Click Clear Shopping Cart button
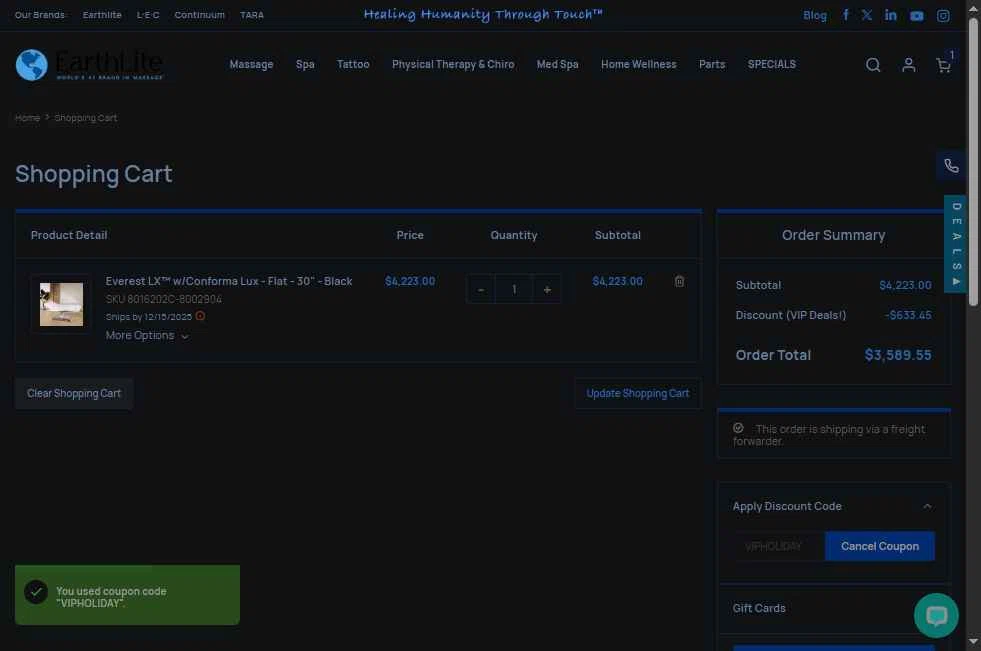981x651 pixels. click(x=74, y=393)
